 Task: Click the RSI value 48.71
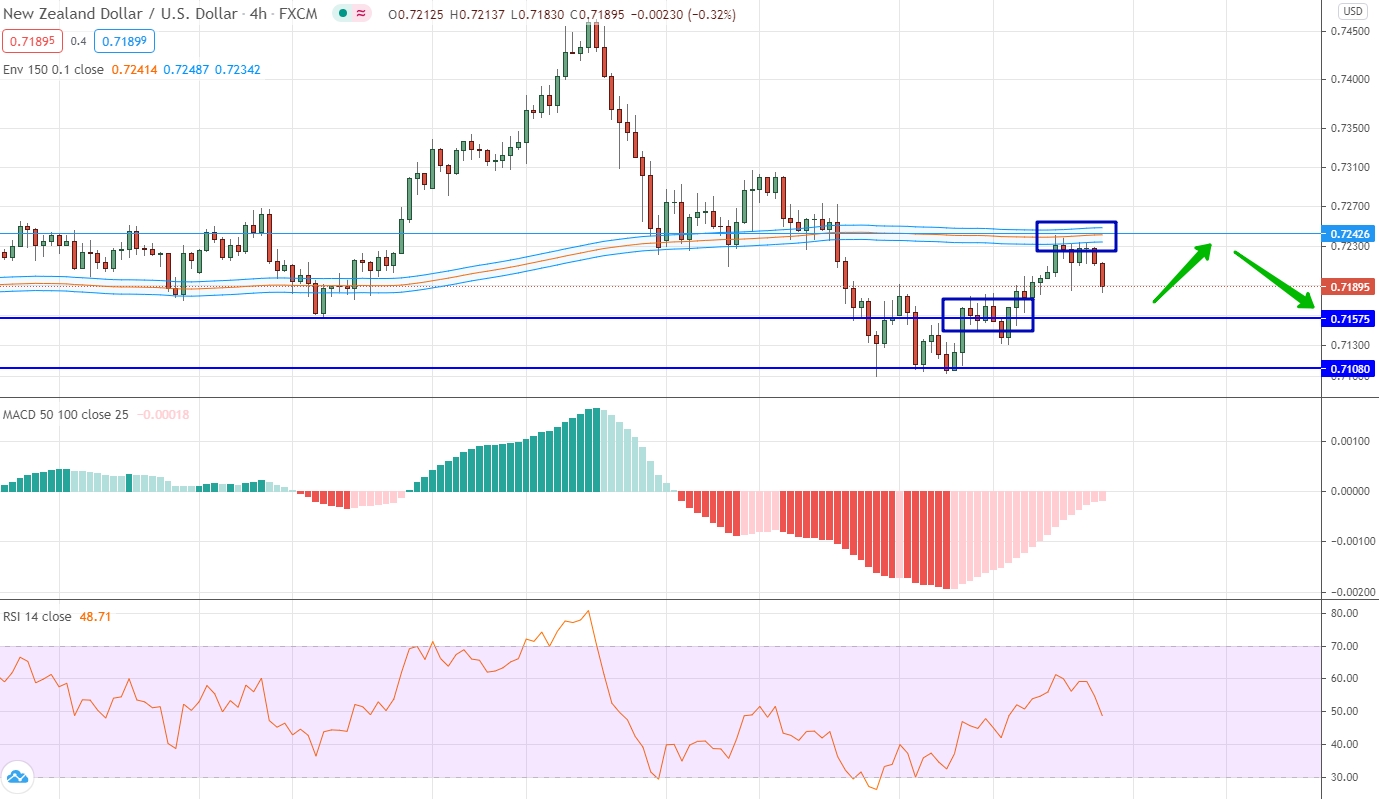click(x=95, y=616)
